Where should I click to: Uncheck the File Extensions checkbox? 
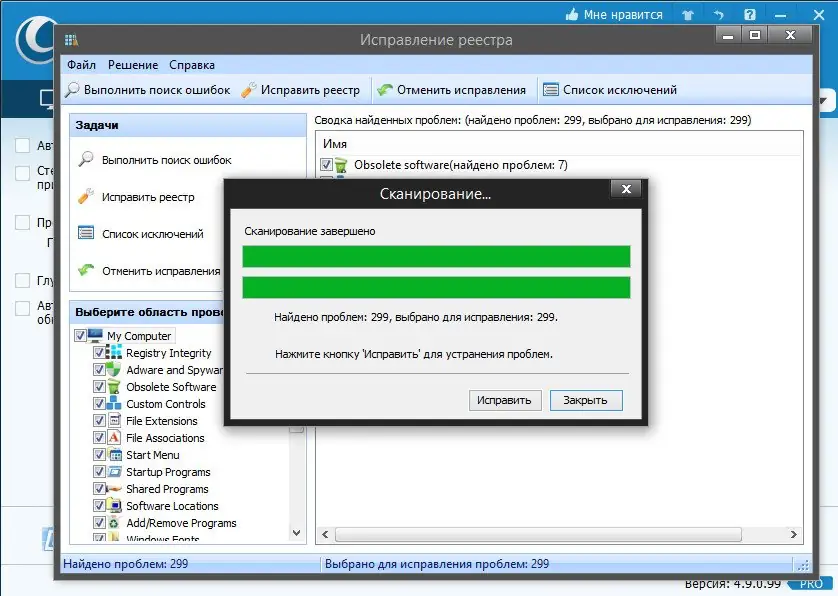(99, 420)
